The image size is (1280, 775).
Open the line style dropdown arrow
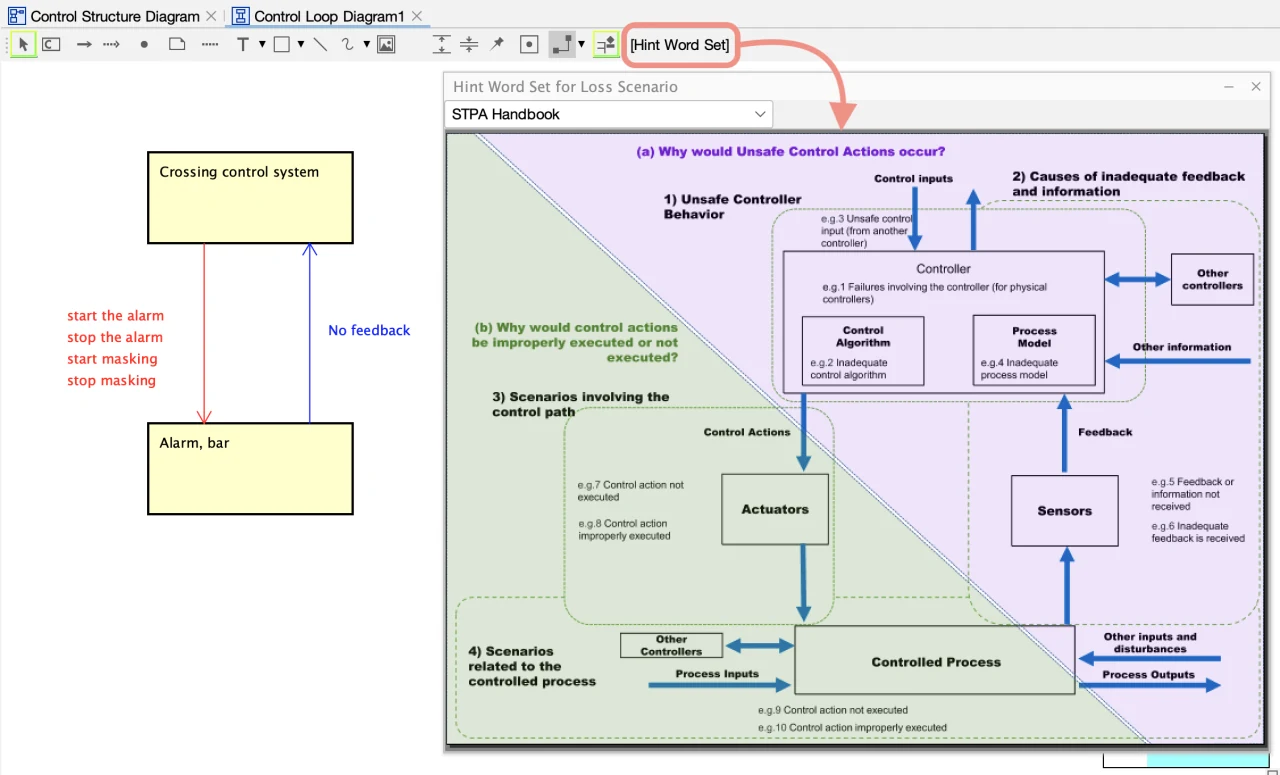582,44
